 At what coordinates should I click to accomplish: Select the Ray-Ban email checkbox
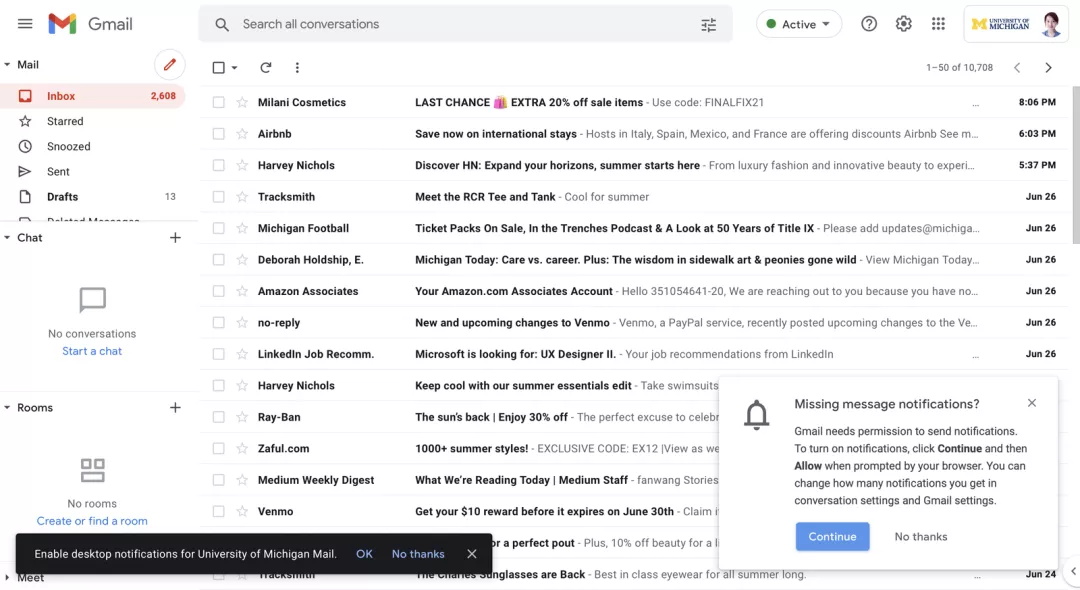(x=218, y=417)
